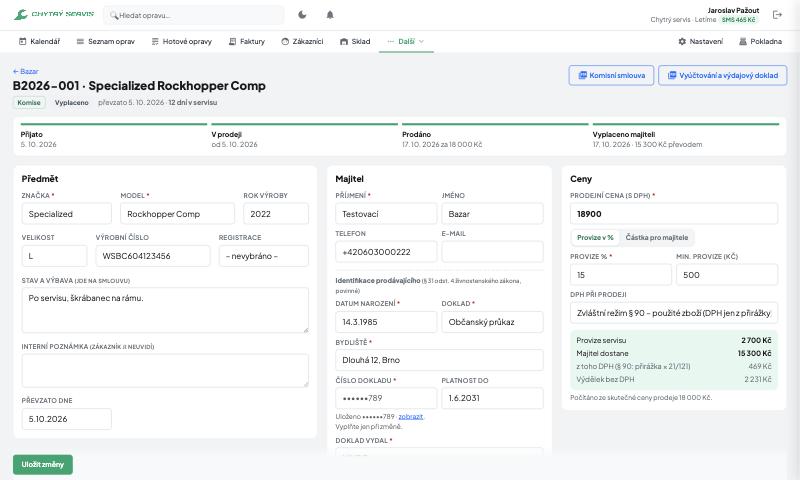
Task: Select the Částka pro majitele mode
Action: pos(657,237)
